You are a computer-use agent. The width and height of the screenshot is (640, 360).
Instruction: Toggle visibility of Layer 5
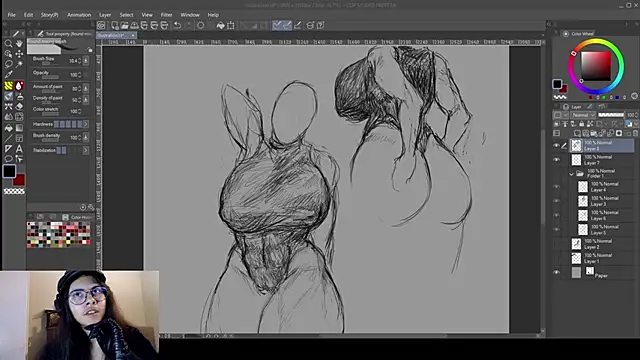pos(556,230)
